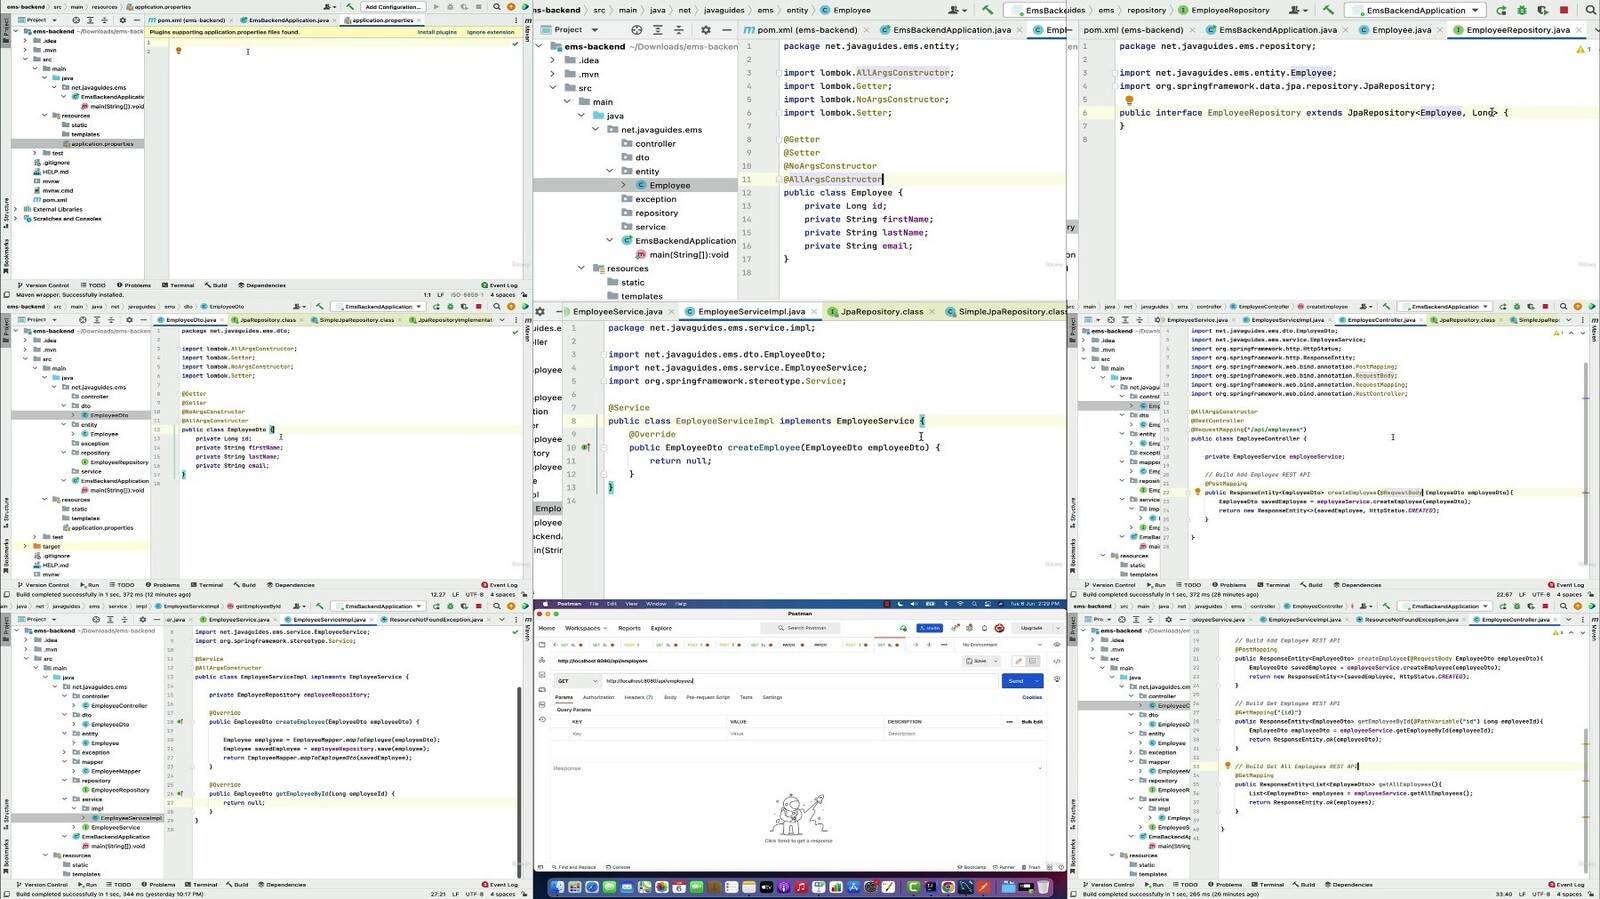
Task: Open the History icon in Postman sidebar
Action: (542, 719)
